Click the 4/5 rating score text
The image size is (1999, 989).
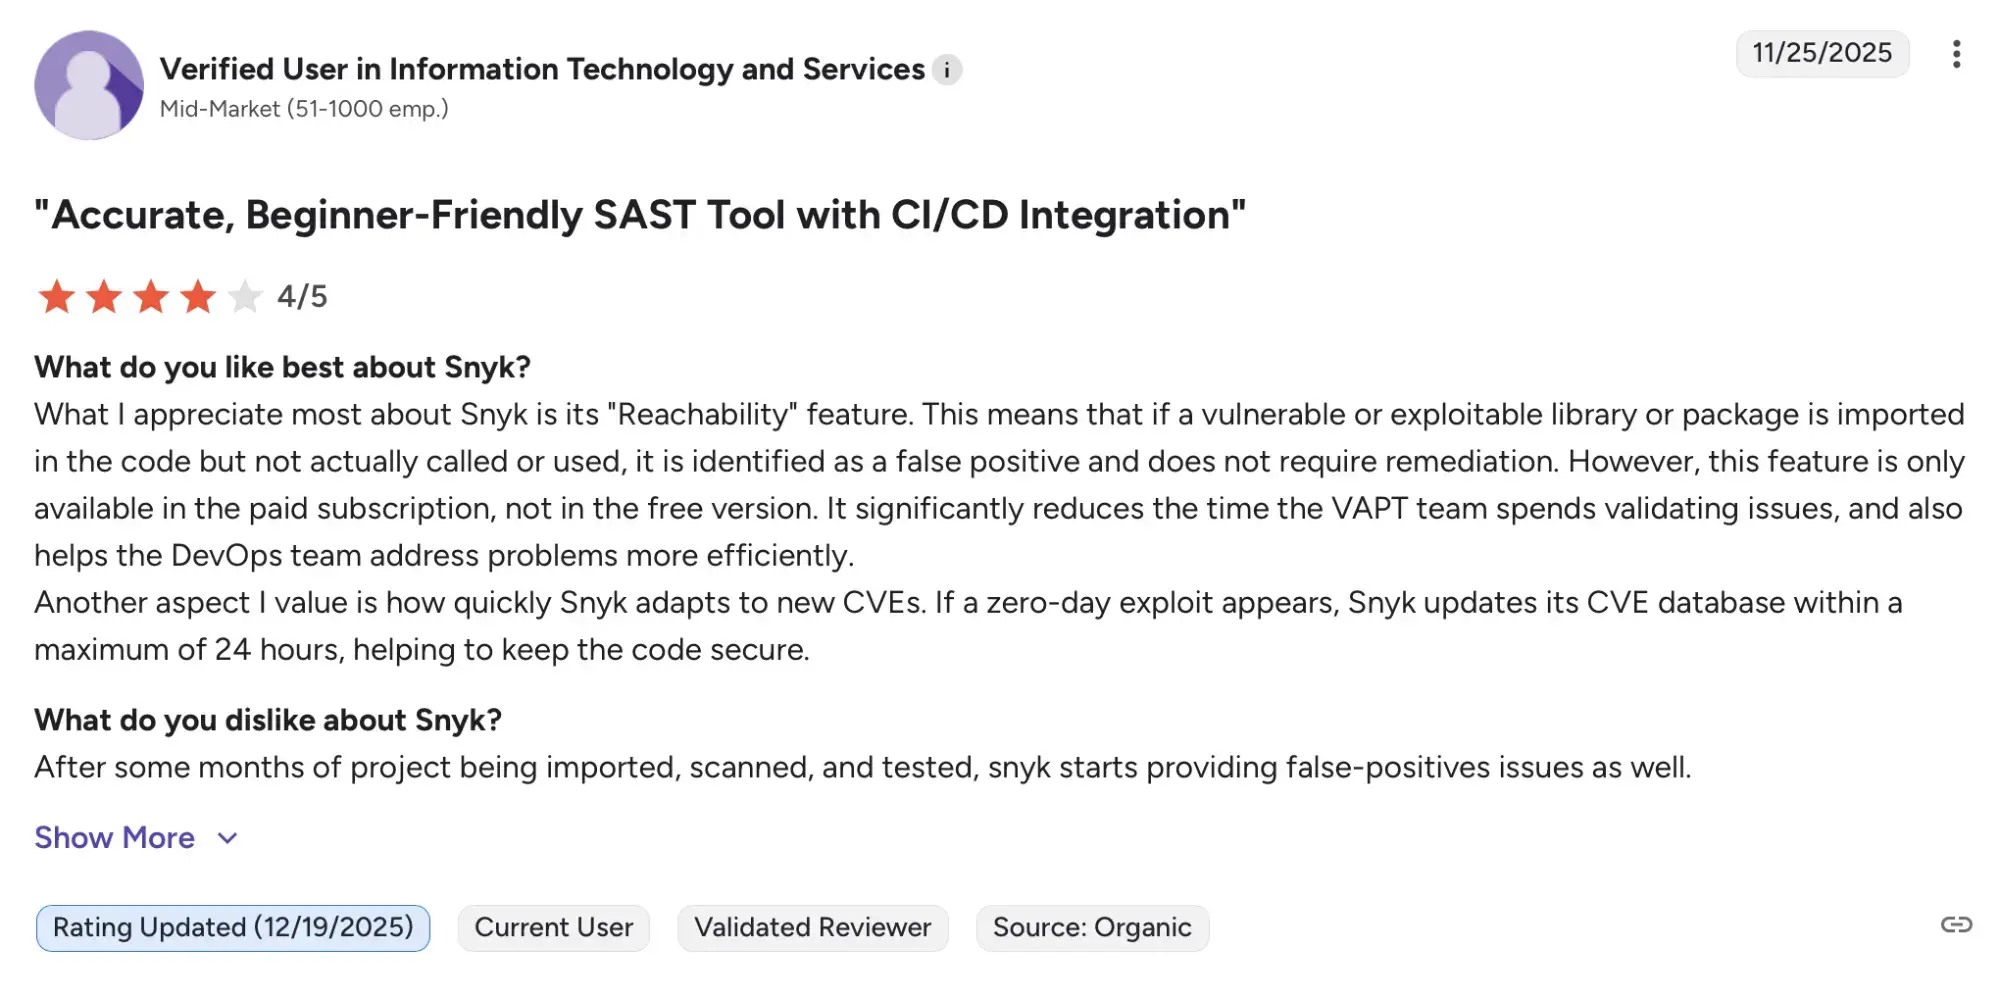pos(302,297)
